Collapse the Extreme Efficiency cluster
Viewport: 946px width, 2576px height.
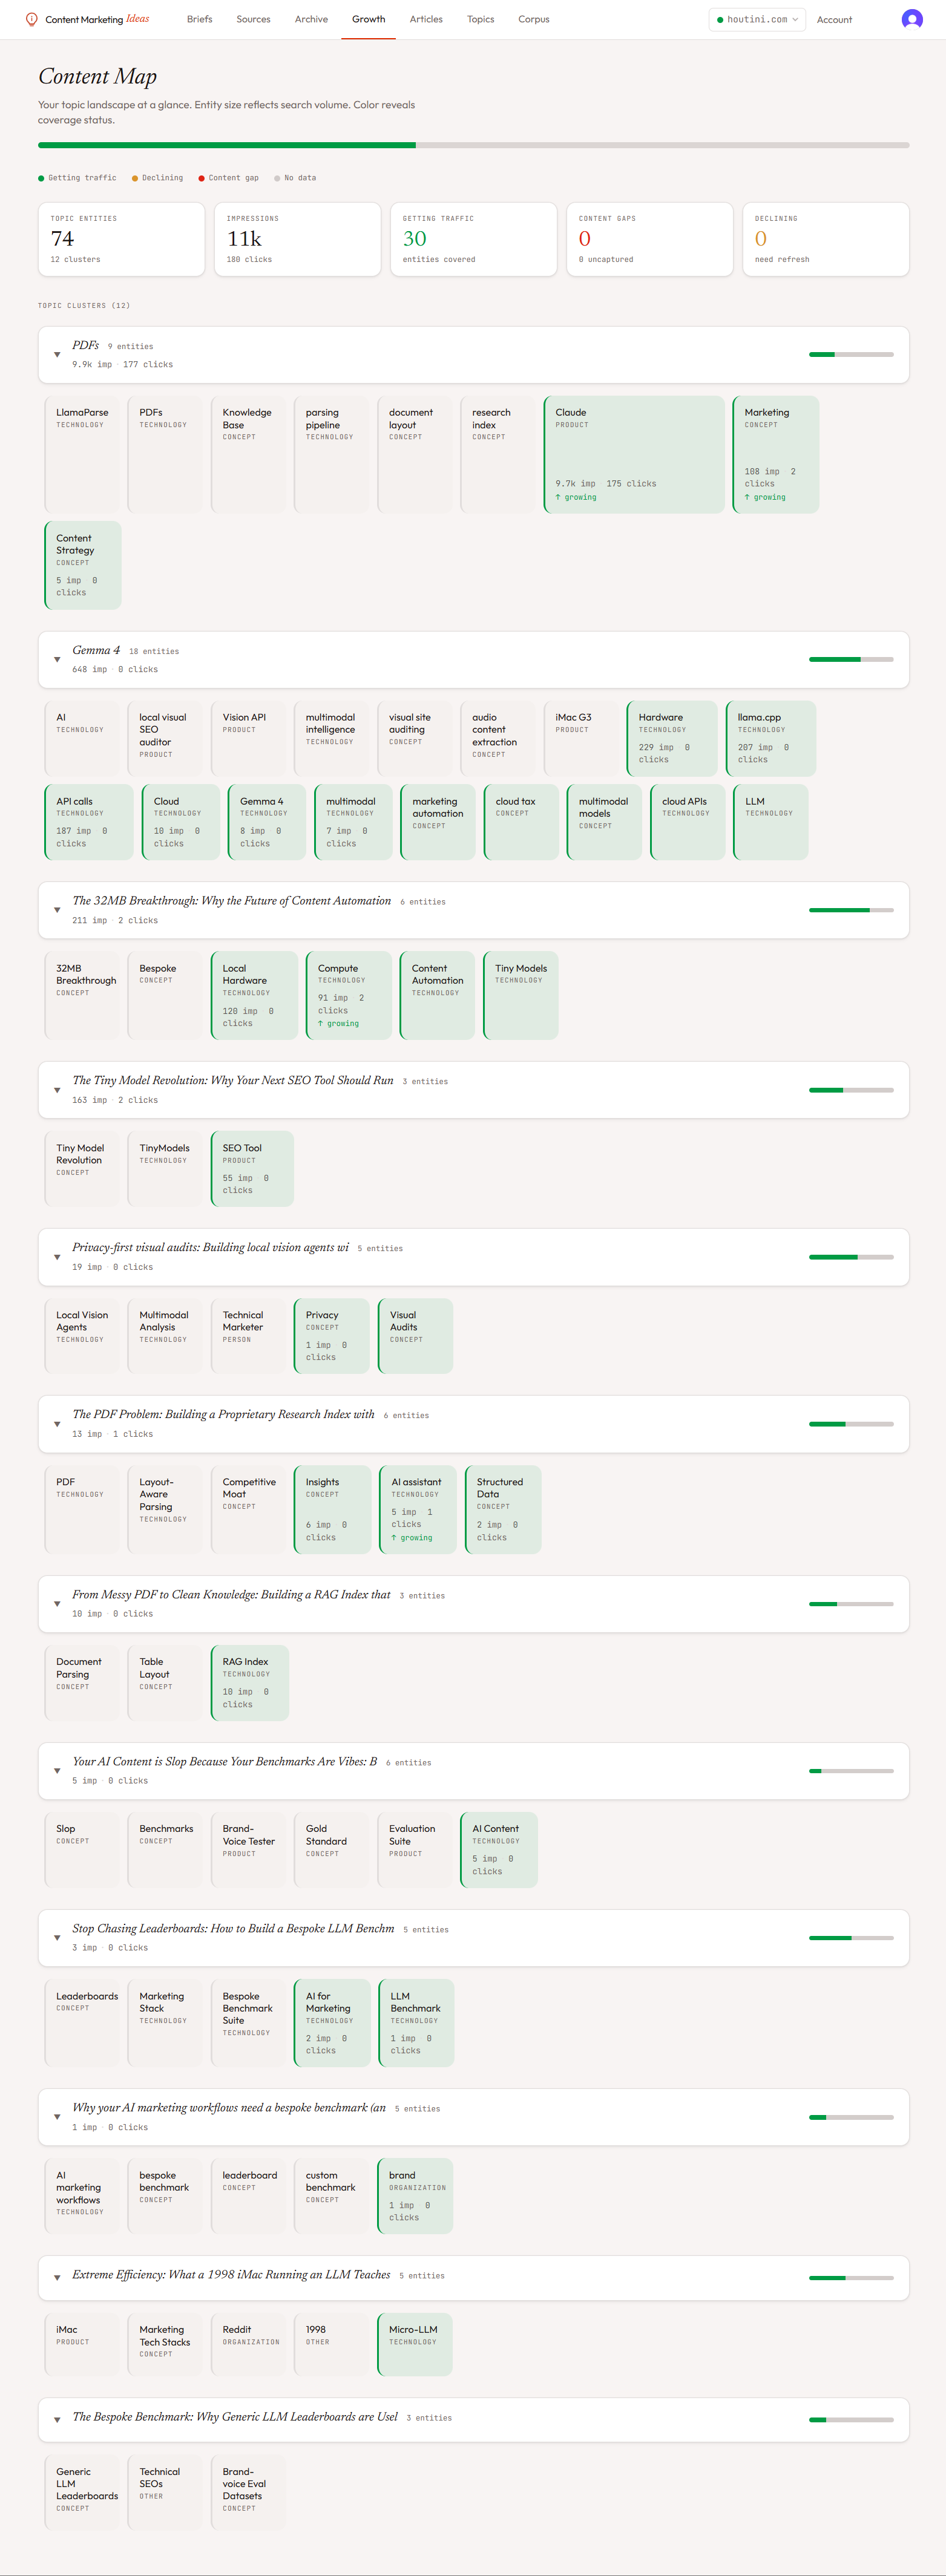(x=57, y=2277)
